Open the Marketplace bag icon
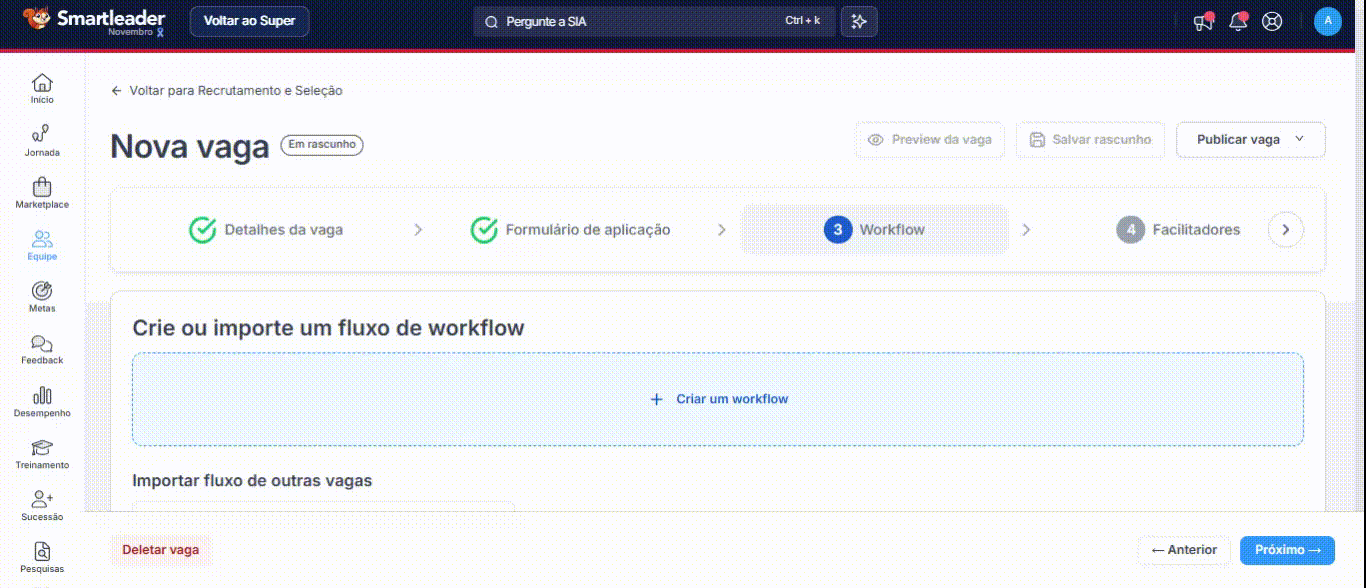This screenshot has height=588, width=1366. pyautogui.click(x=42, y=187)
